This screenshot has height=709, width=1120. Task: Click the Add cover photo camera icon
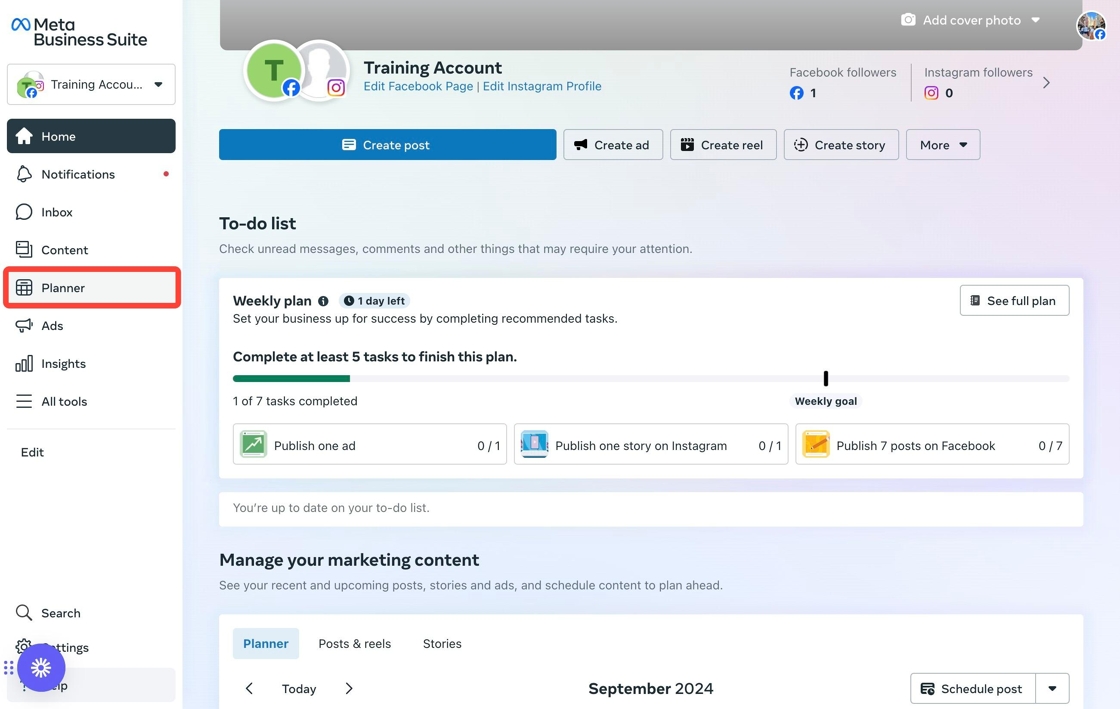click(x=908, y=20)
